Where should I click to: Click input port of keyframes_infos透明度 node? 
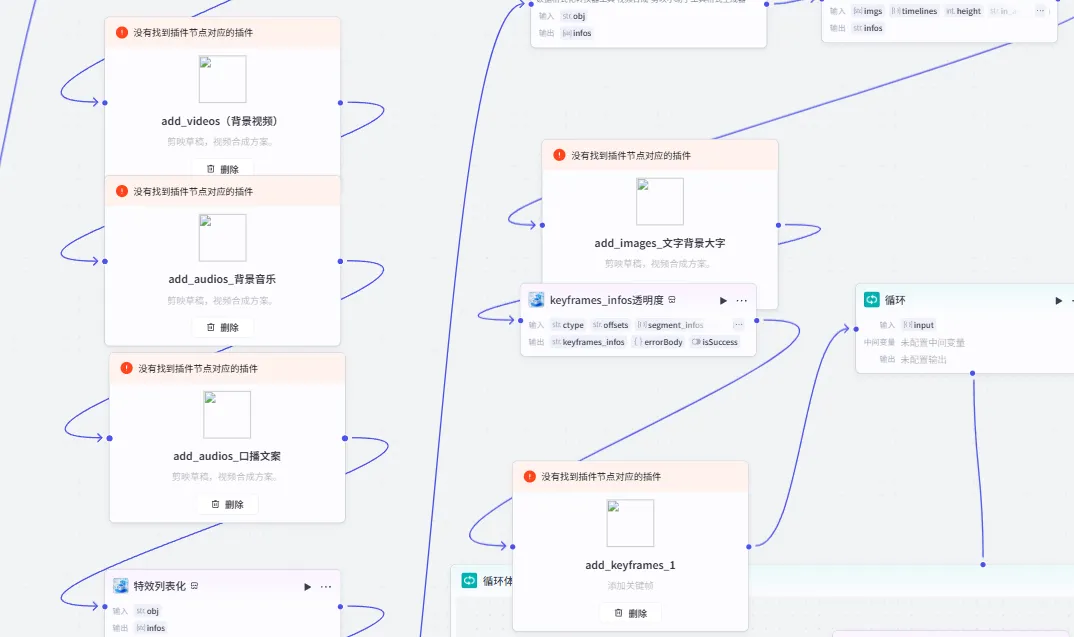[x=521, y=320]
